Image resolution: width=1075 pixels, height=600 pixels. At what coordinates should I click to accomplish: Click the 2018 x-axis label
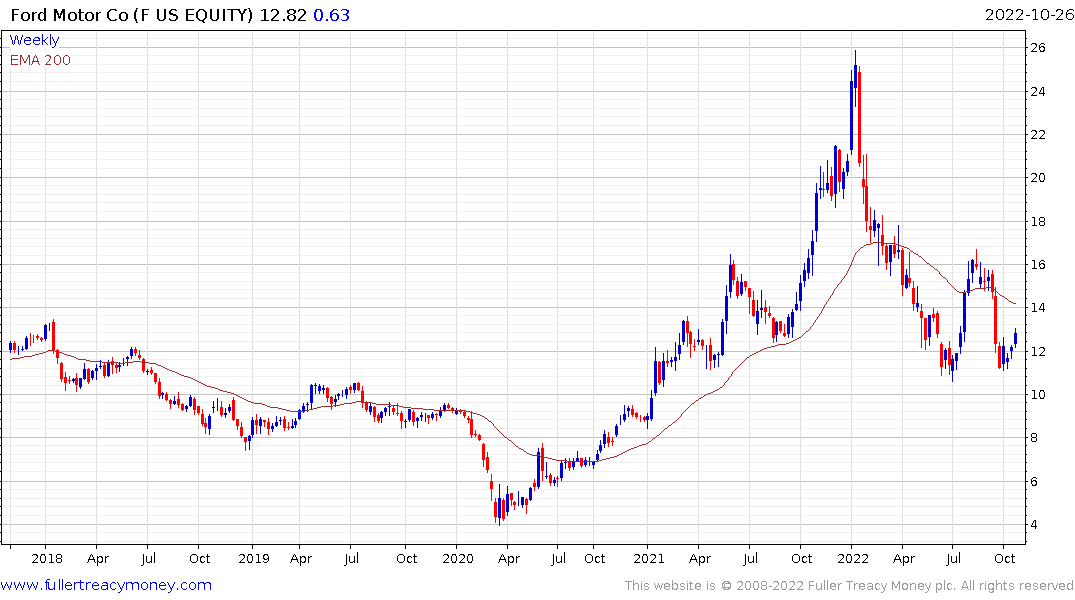(47, 558)
